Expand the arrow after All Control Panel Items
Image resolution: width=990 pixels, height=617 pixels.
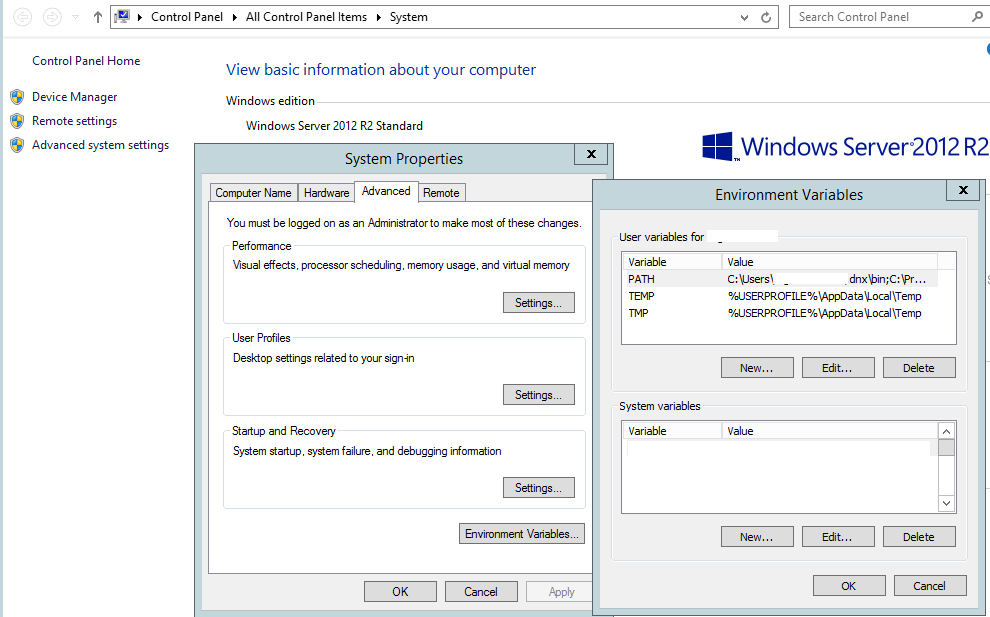[x=378, y=17]
